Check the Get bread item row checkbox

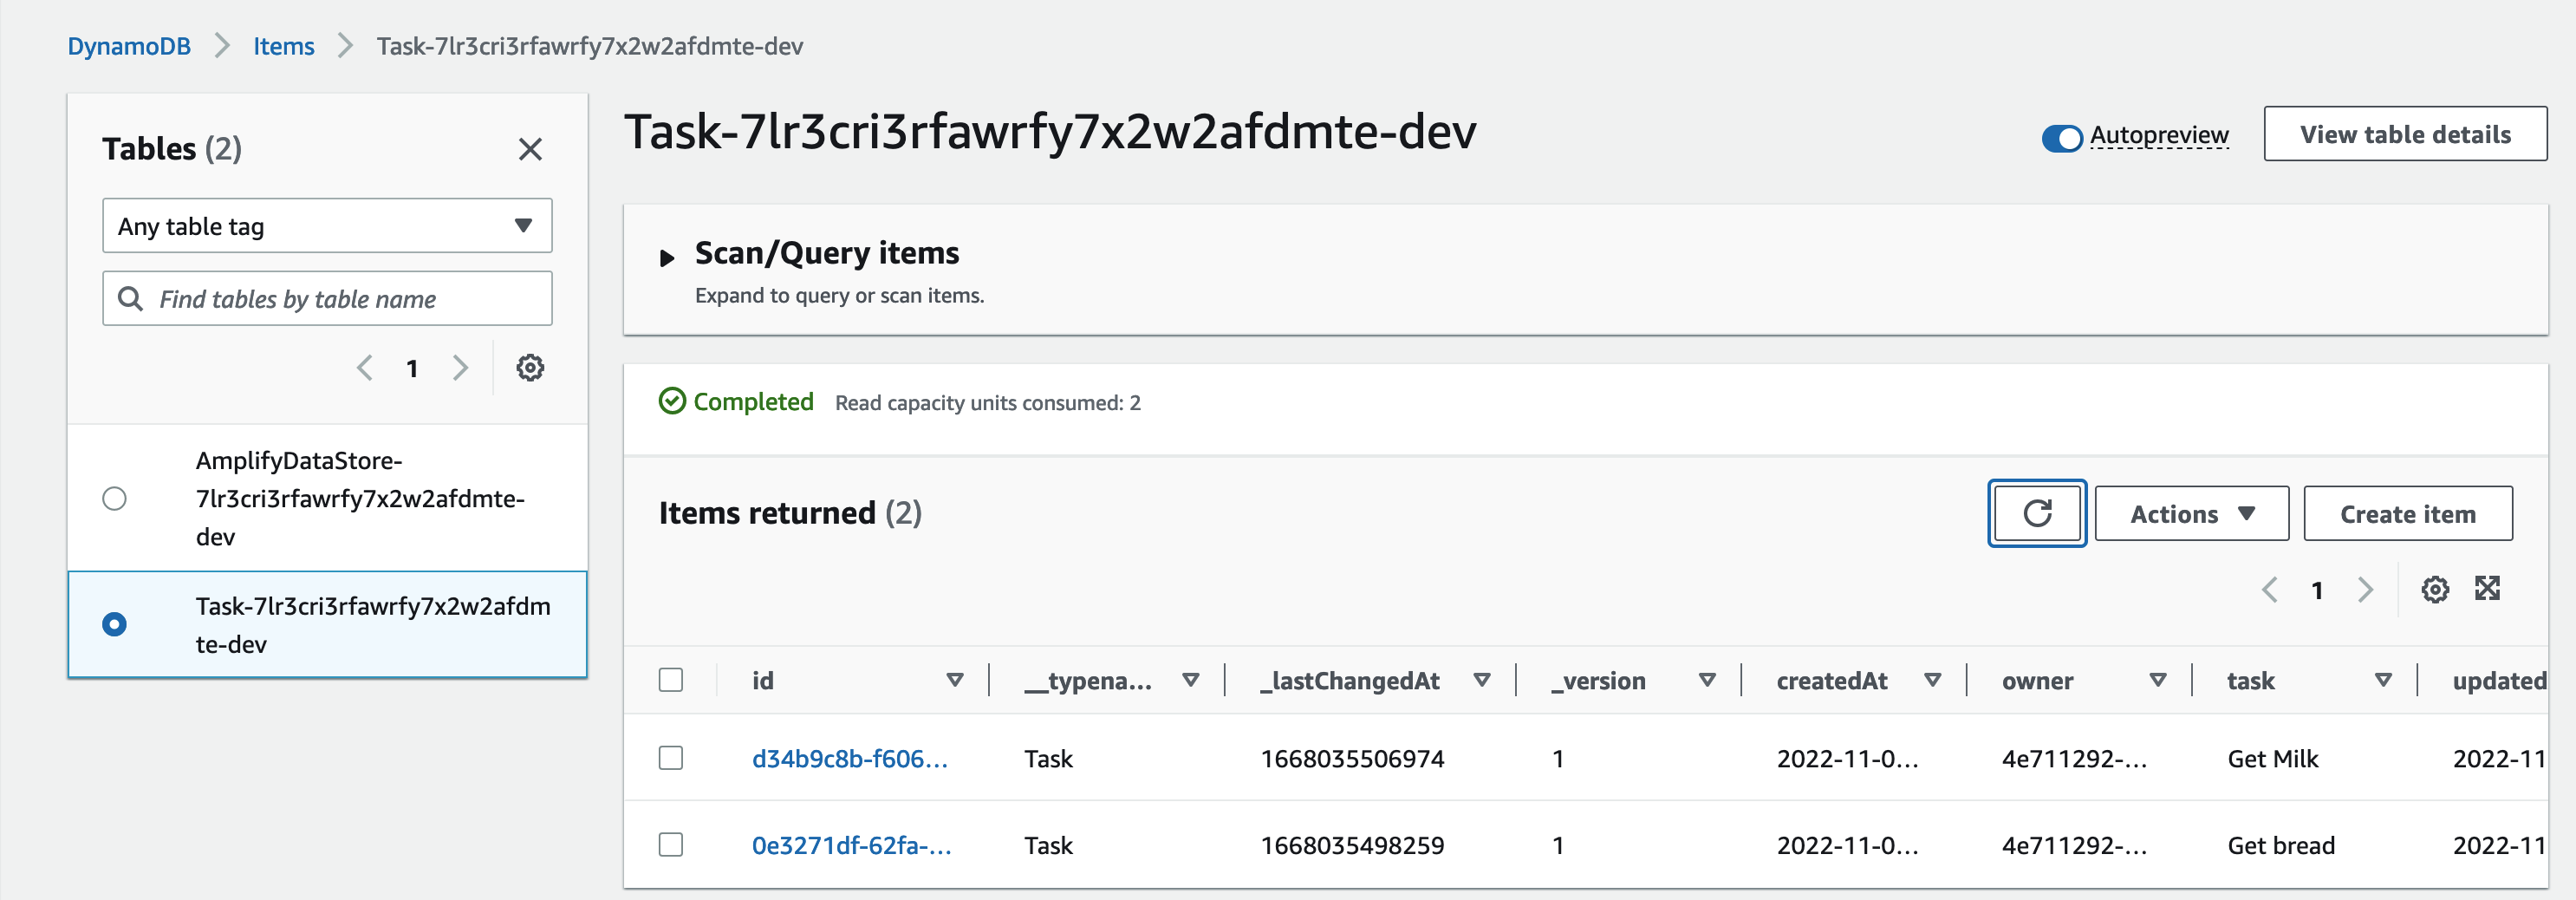pyautogui.click(x=671, y=845)
